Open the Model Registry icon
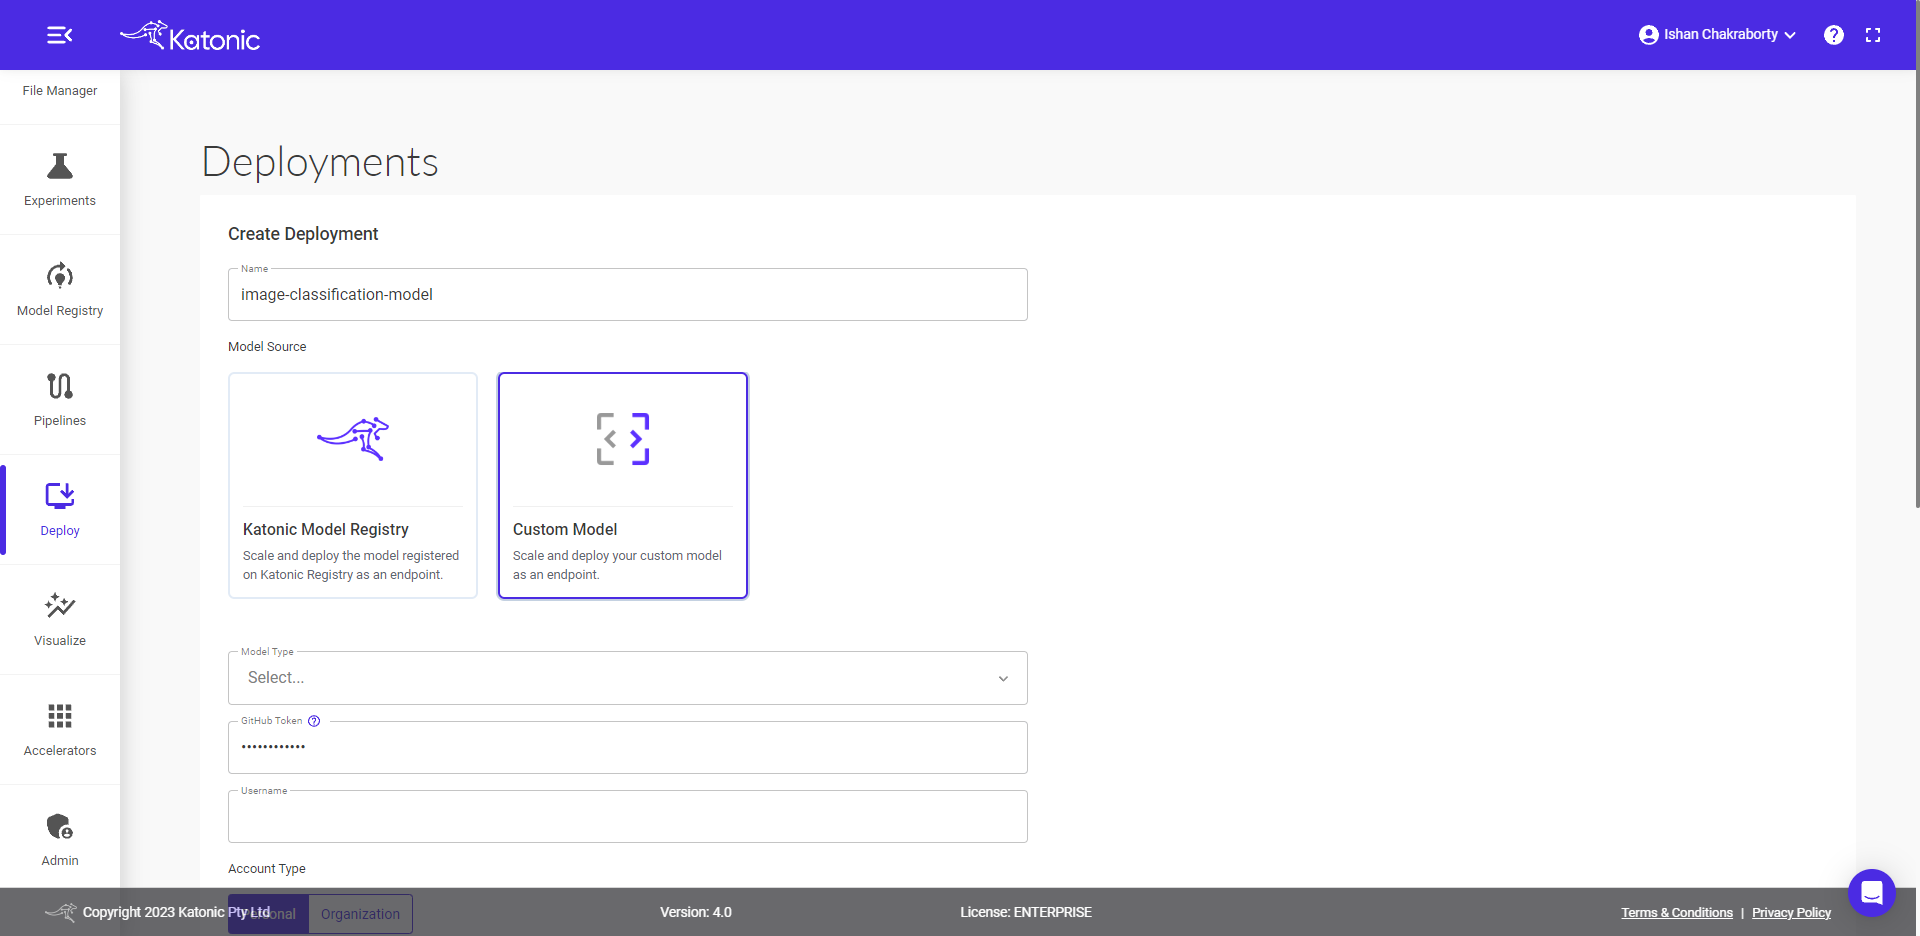This screenshot has height=936, width=1920. [60, 276]
